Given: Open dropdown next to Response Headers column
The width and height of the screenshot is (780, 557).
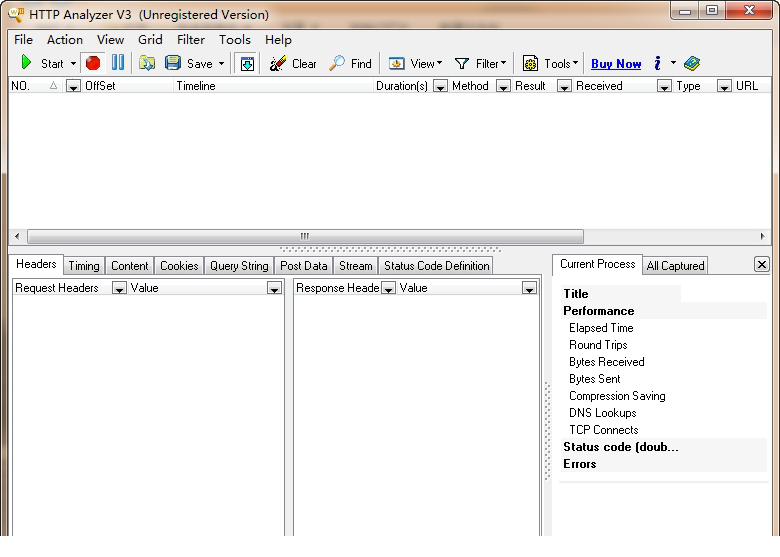Looking at the screenshot, I should [x=389, y=288].
